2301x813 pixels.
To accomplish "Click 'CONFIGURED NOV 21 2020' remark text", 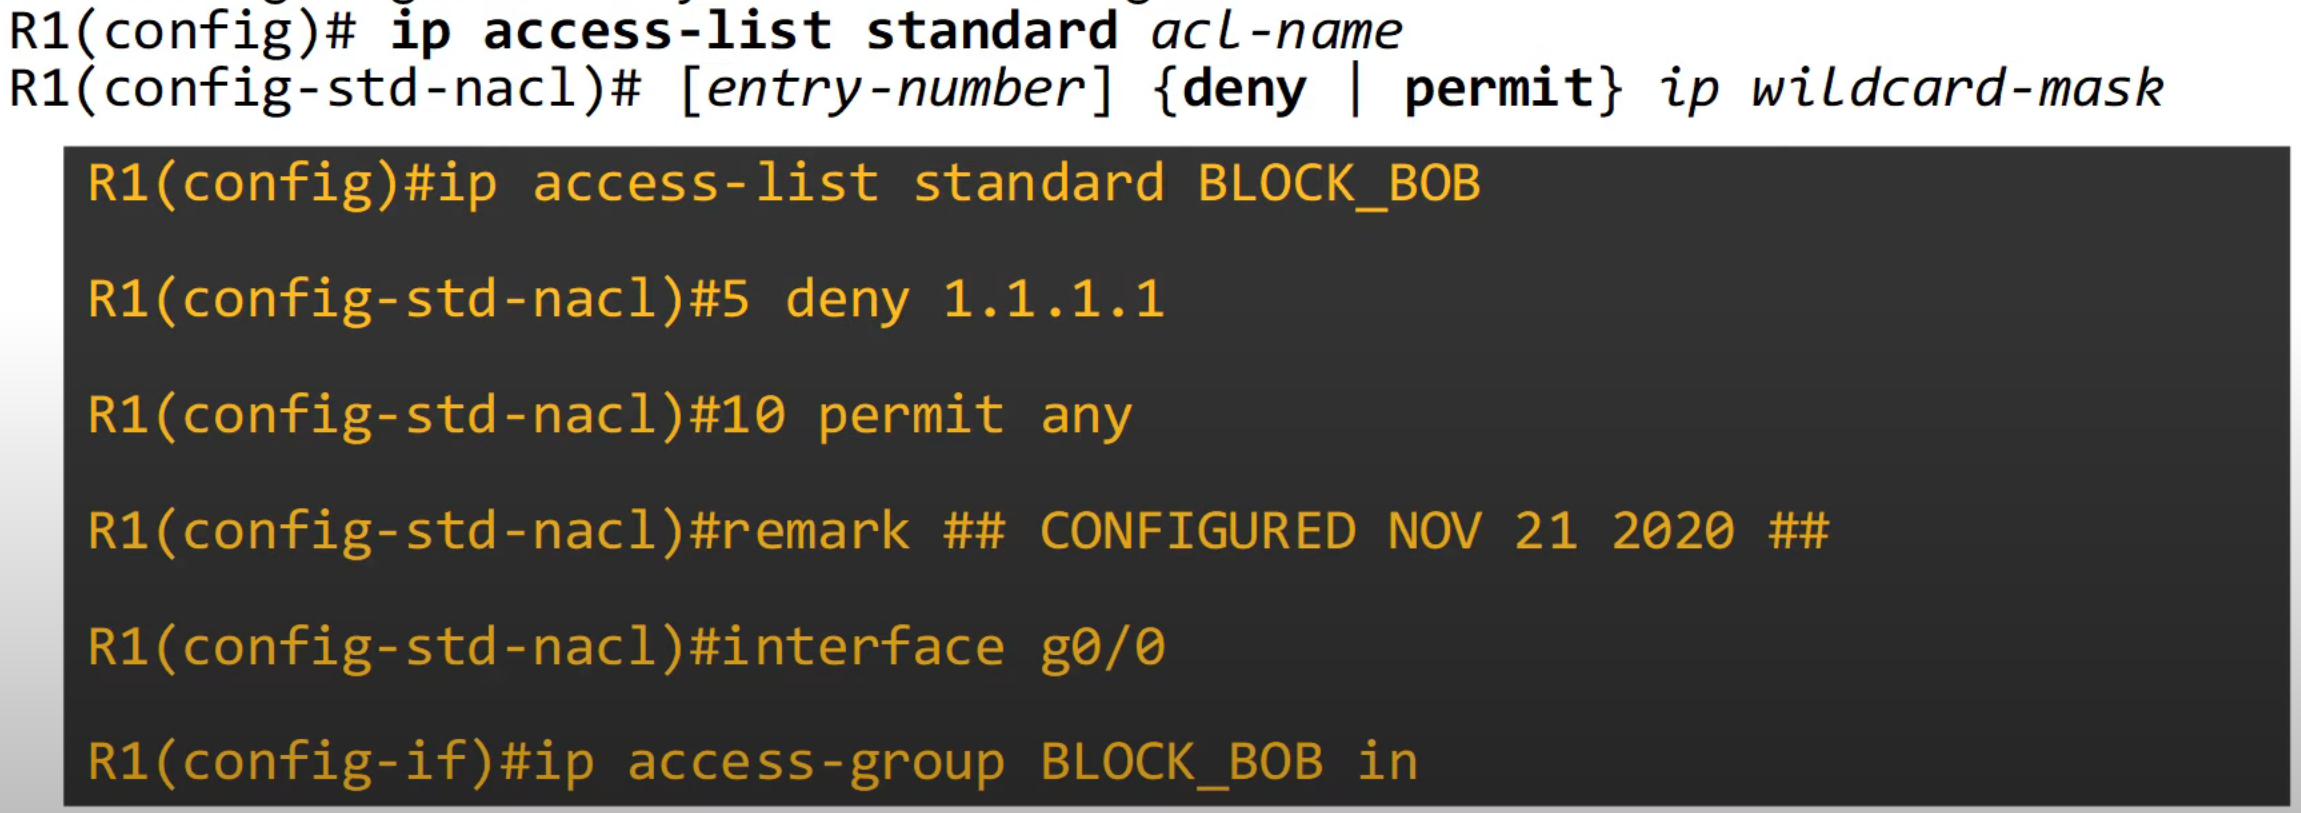I will [1387, 531].
